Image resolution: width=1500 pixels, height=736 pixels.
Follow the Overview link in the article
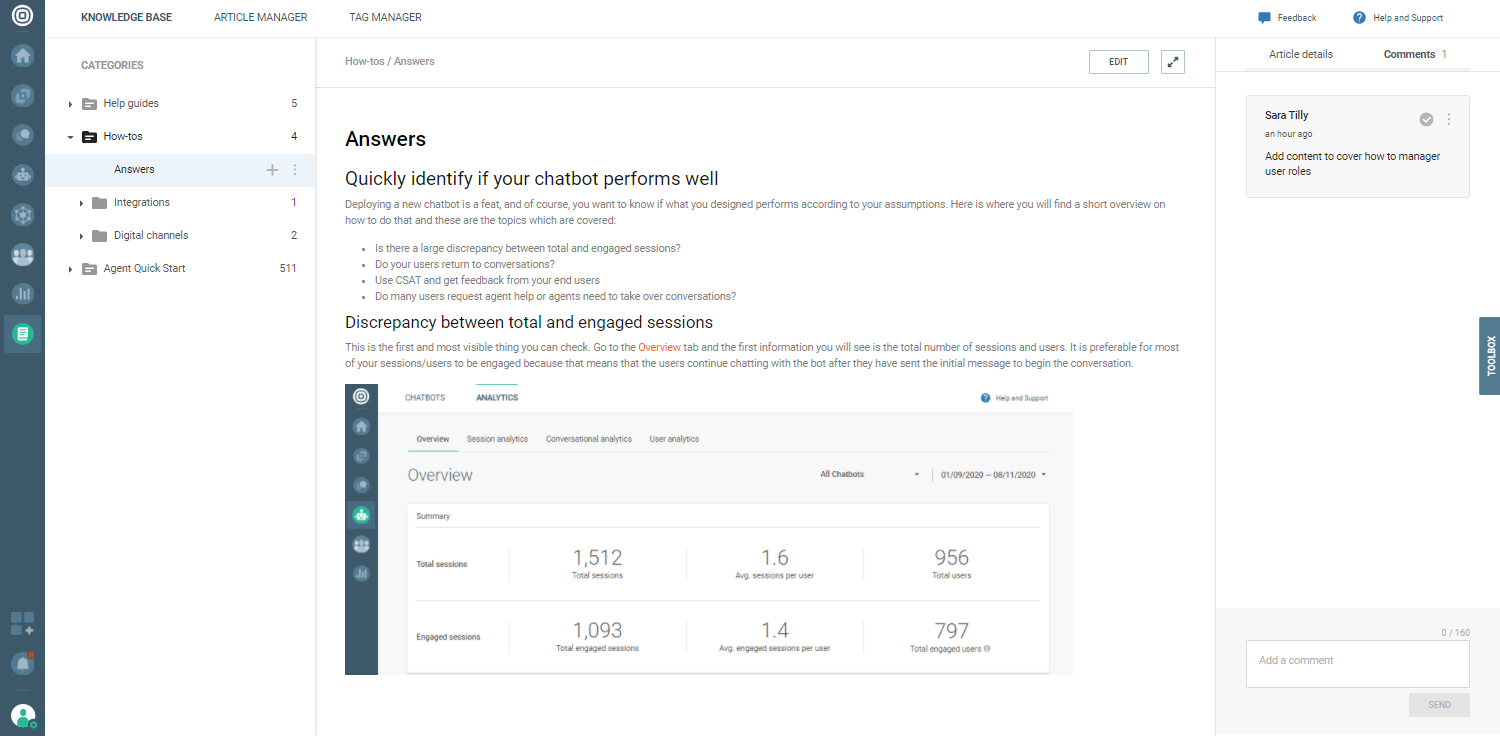click(658, 348)
